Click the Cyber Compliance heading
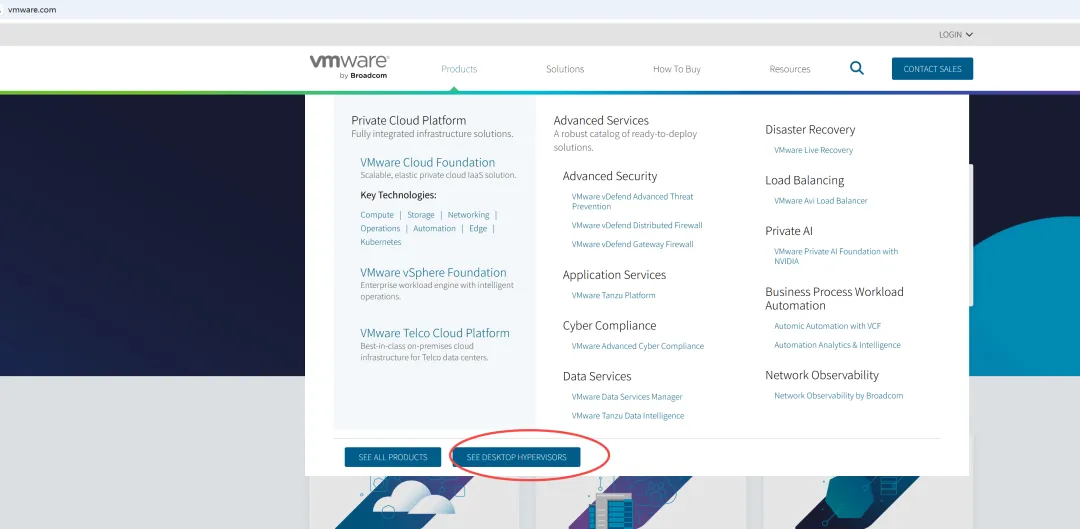 coord(610,326)
